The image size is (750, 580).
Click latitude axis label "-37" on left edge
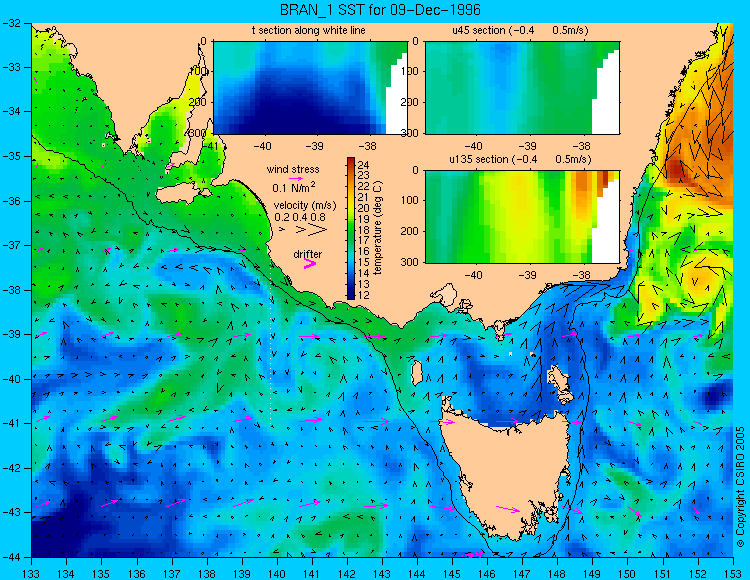pos(11,245)
